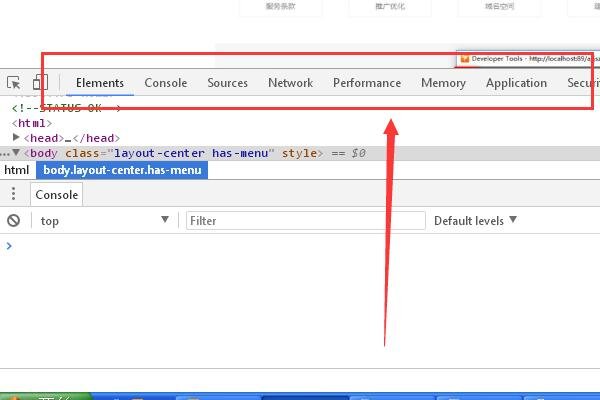Screen dimensions: 600x400
Task: Open the Network tab
Action: [290, 83]
